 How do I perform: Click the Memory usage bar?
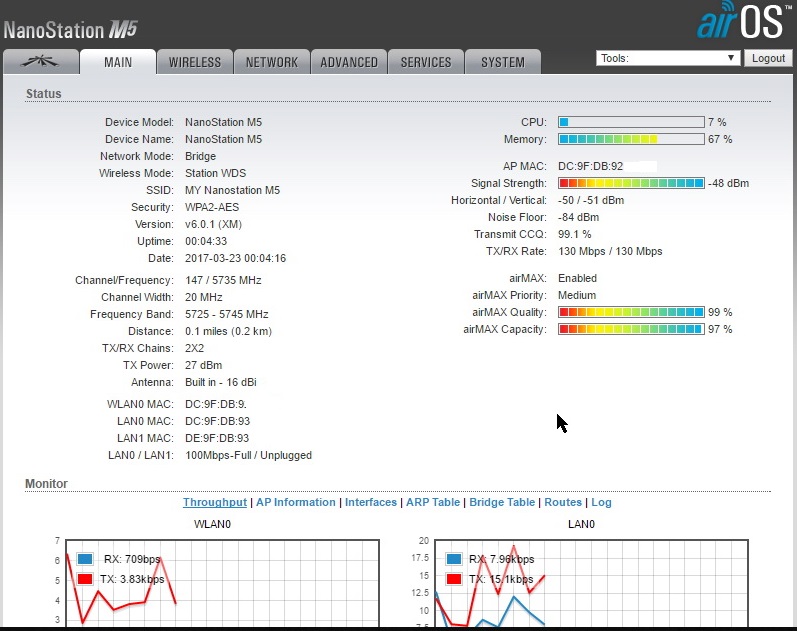[x=631, y=139]
